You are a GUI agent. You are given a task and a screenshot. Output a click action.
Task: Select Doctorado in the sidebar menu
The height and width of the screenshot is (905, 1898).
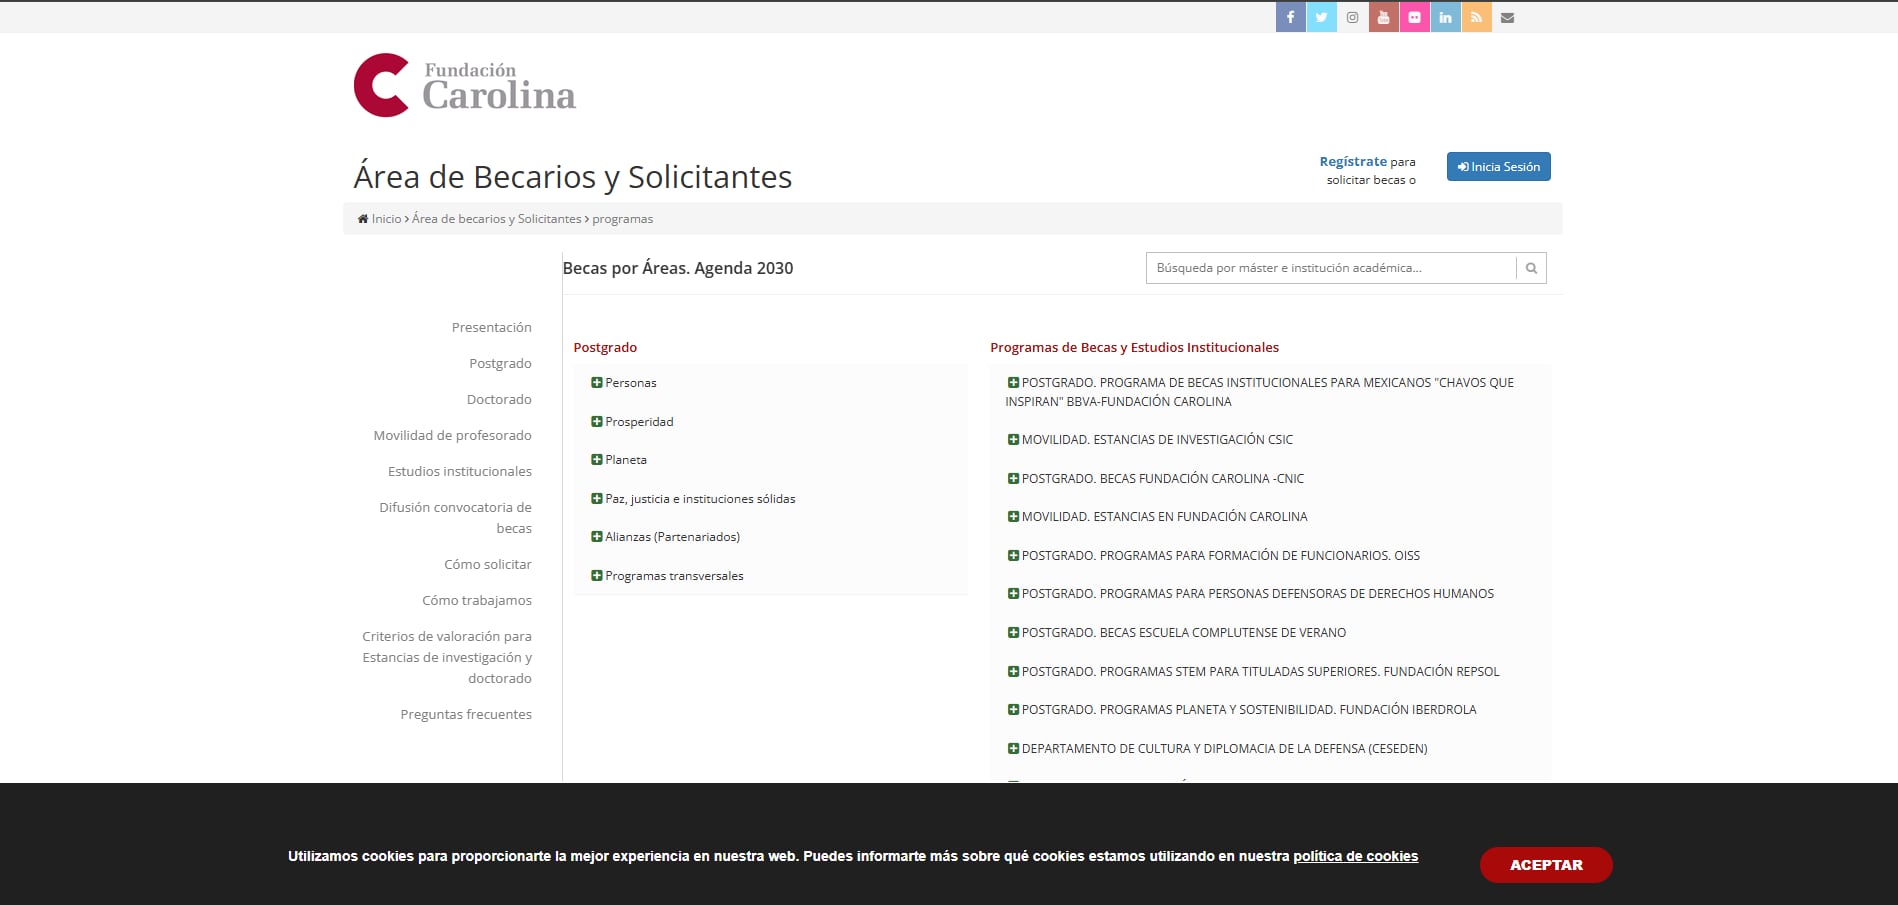(x=499, y=399)
